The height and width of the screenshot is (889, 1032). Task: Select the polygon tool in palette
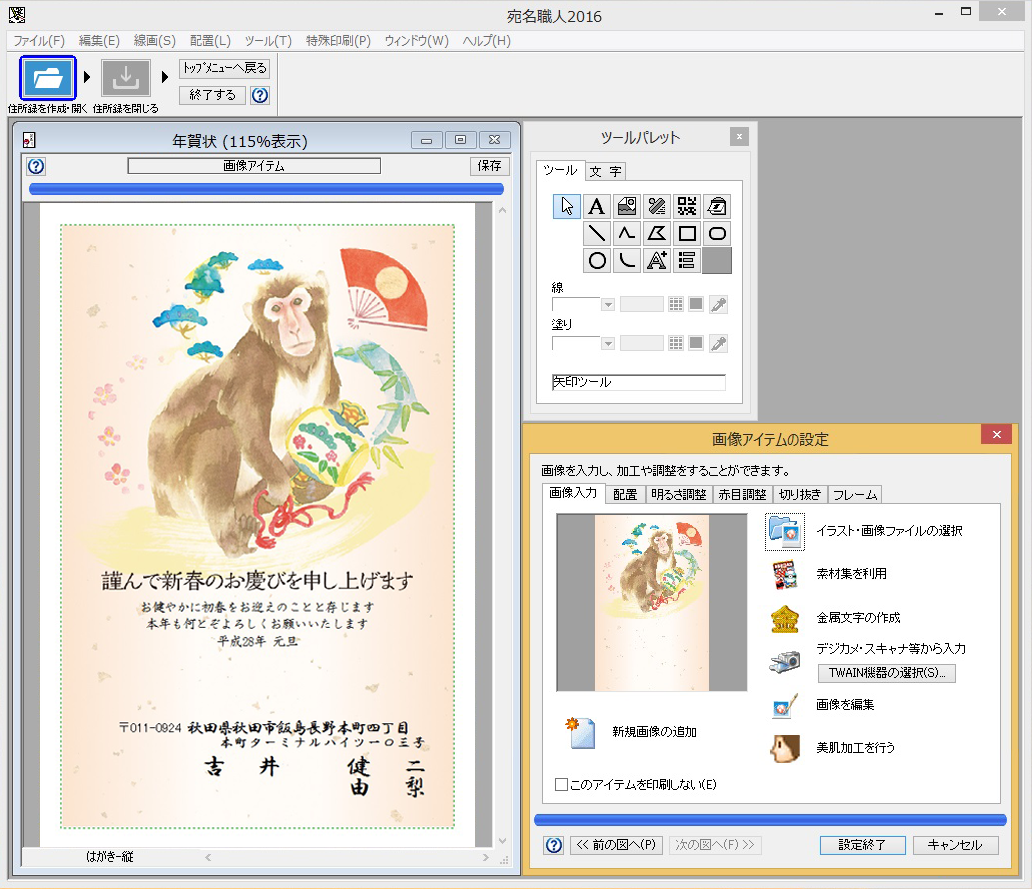(657, 234)
